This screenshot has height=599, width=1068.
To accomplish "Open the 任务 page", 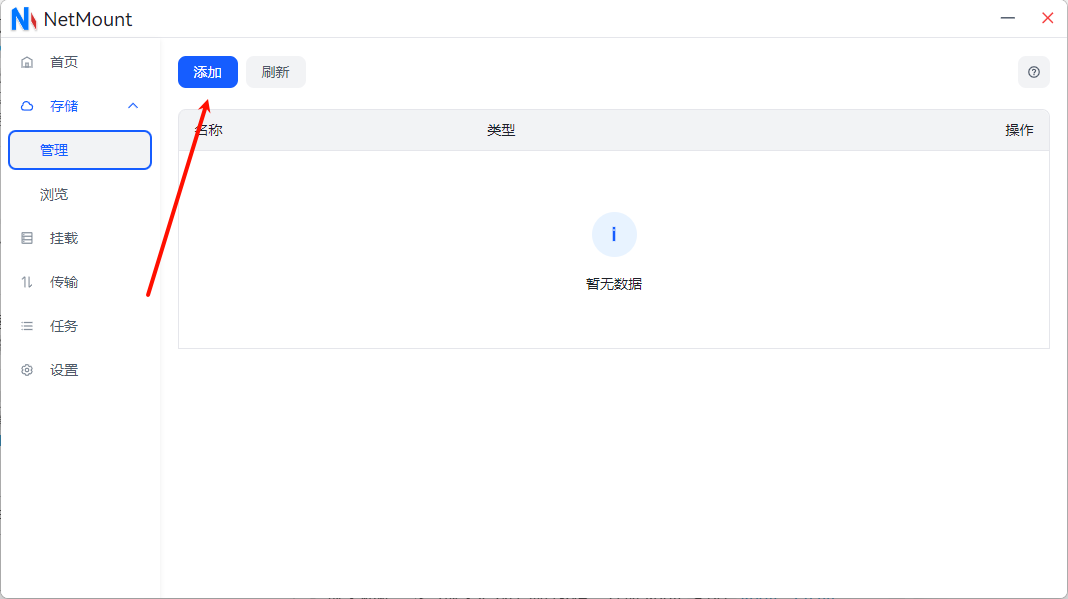I will (80, 326).
